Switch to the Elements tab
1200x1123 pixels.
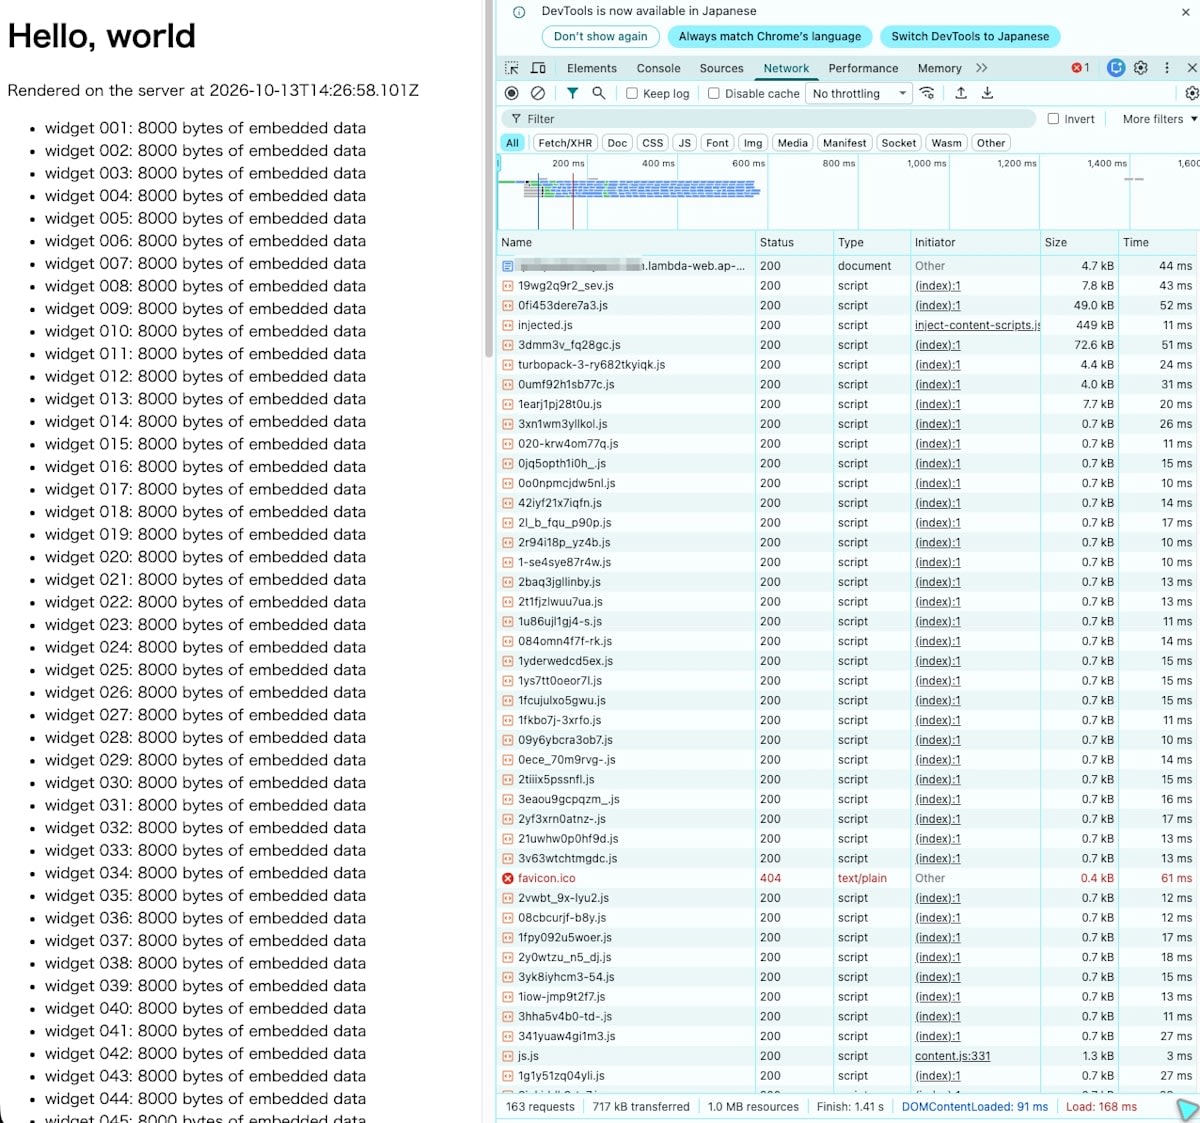[x=592, y=68]
